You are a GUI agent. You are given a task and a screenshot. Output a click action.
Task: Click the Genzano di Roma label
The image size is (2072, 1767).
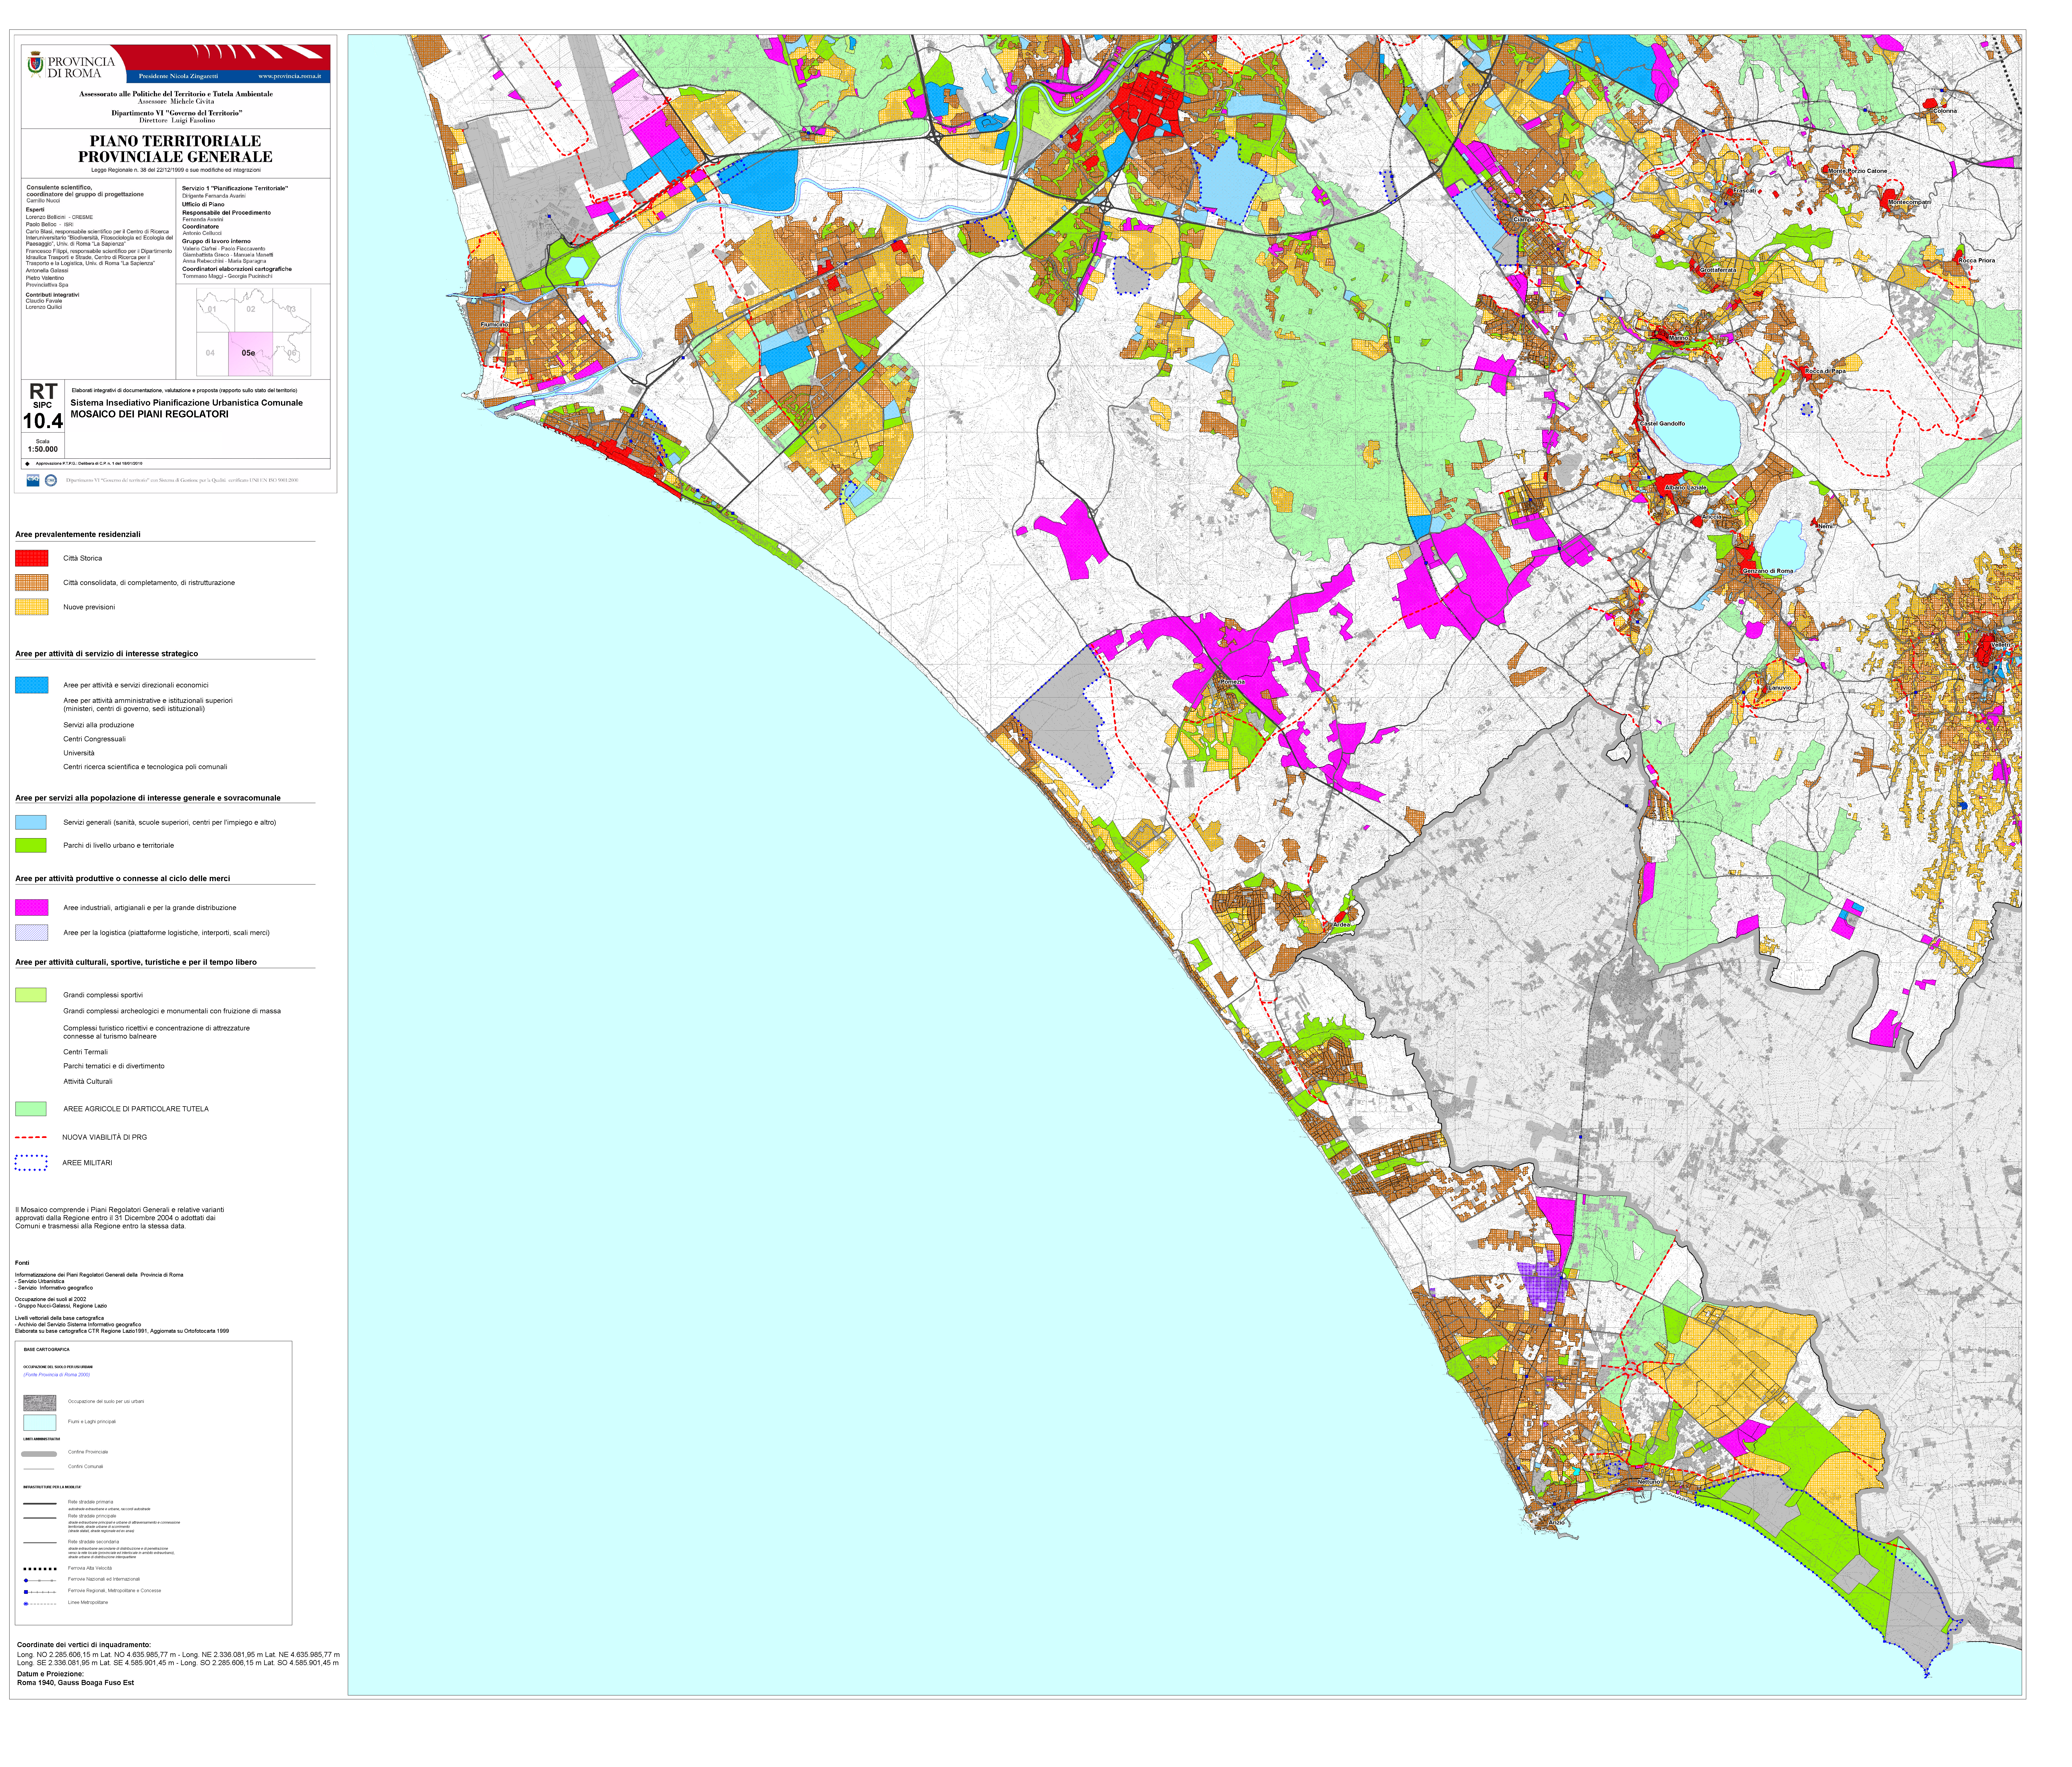click(1768, 571)
